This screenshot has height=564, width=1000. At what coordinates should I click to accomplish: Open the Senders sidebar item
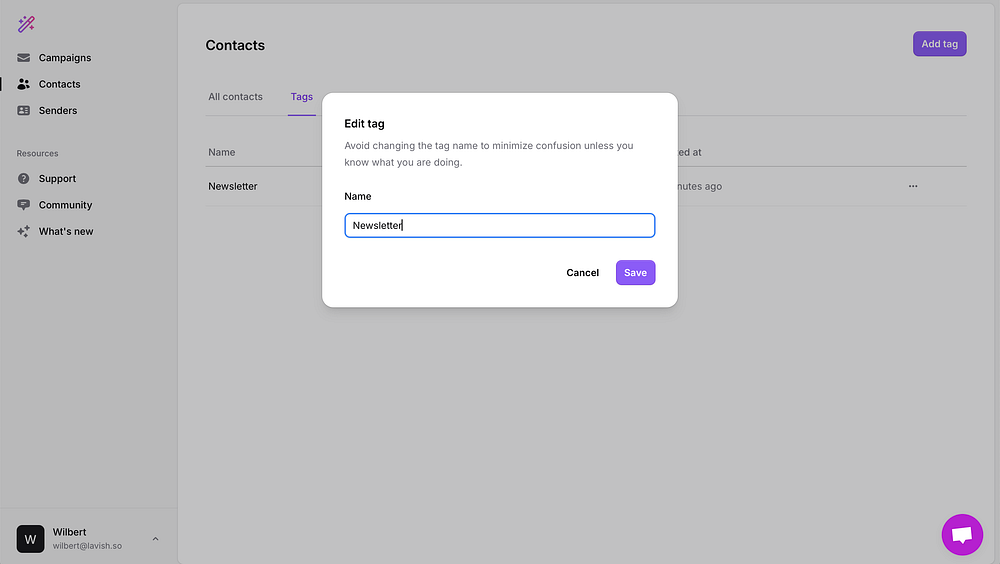click(x=58, y=111)
